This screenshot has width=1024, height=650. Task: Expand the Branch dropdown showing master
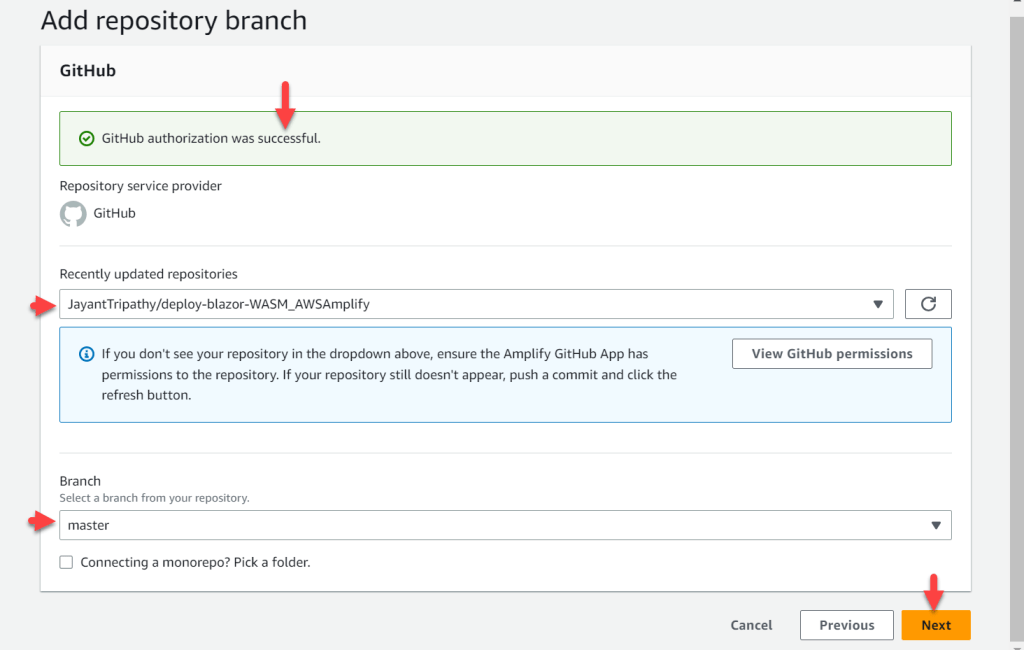click(505, 525)
